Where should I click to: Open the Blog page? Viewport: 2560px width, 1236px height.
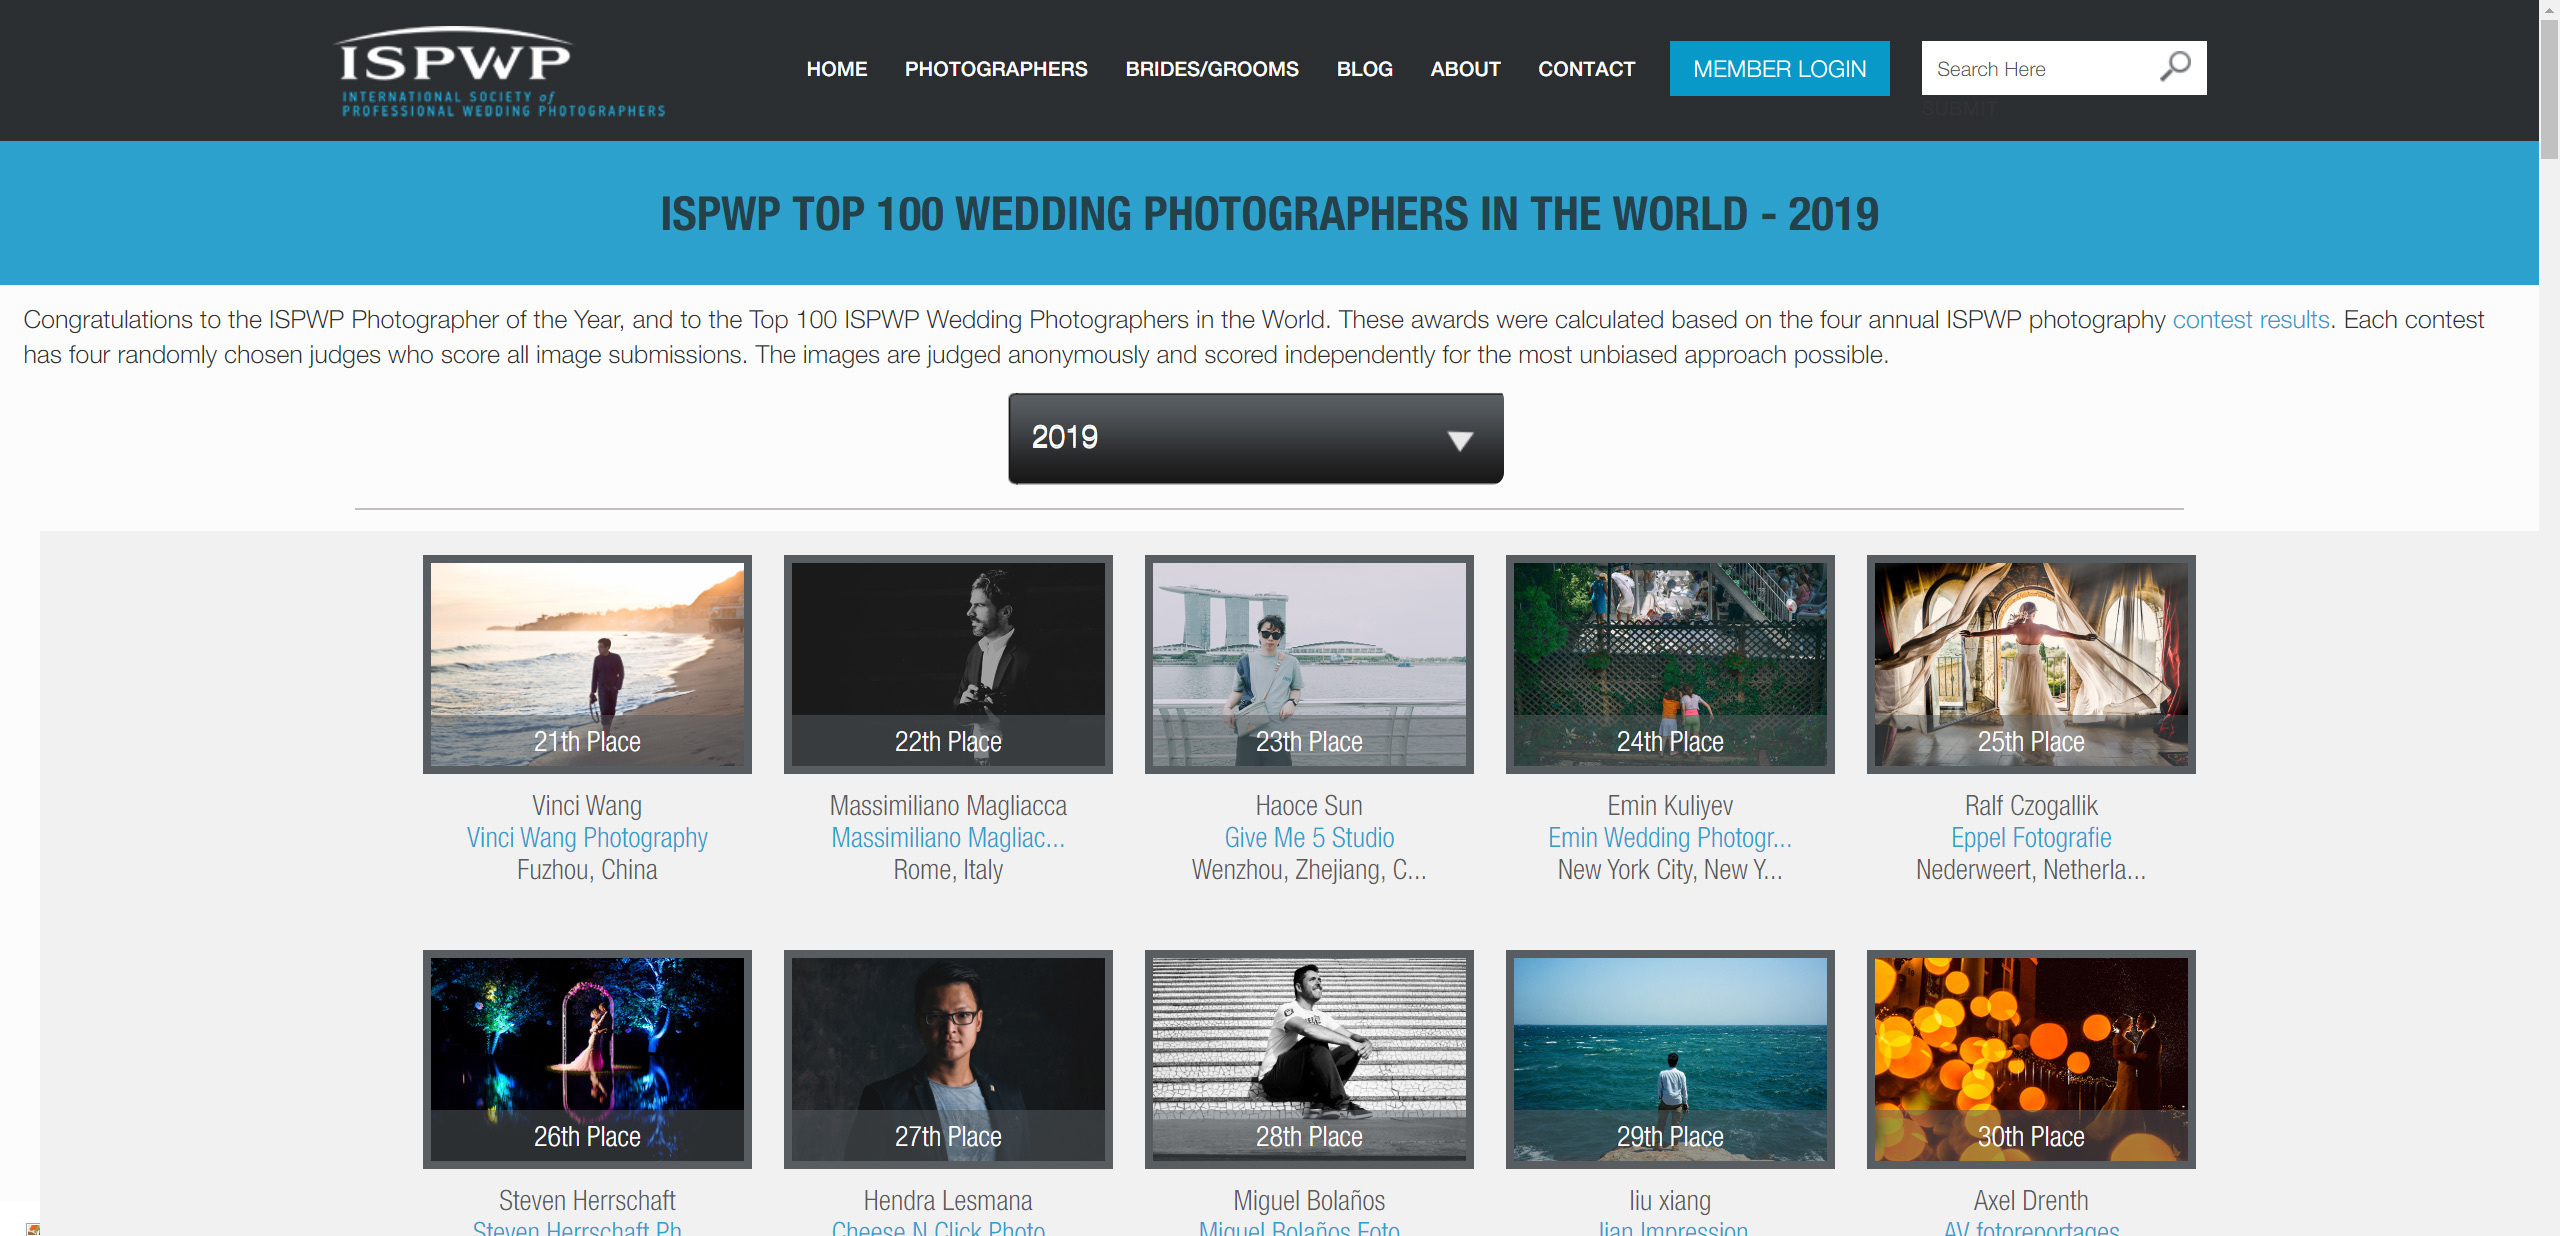tap(1364, 69)
